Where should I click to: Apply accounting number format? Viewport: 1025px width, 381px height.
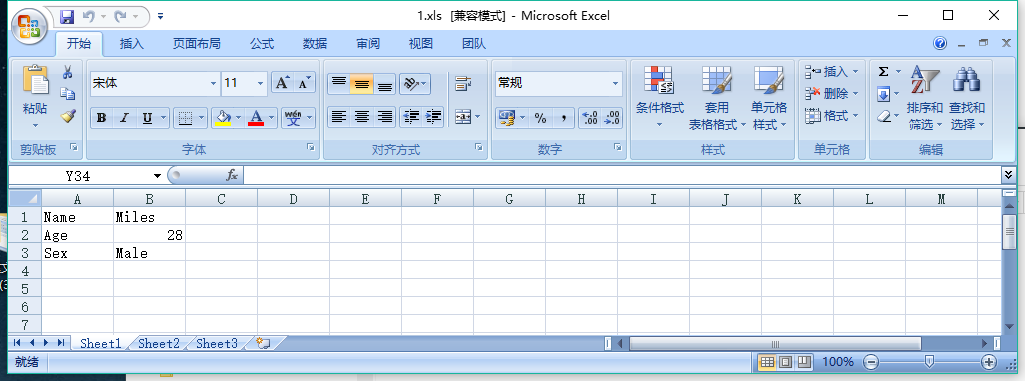507,118
